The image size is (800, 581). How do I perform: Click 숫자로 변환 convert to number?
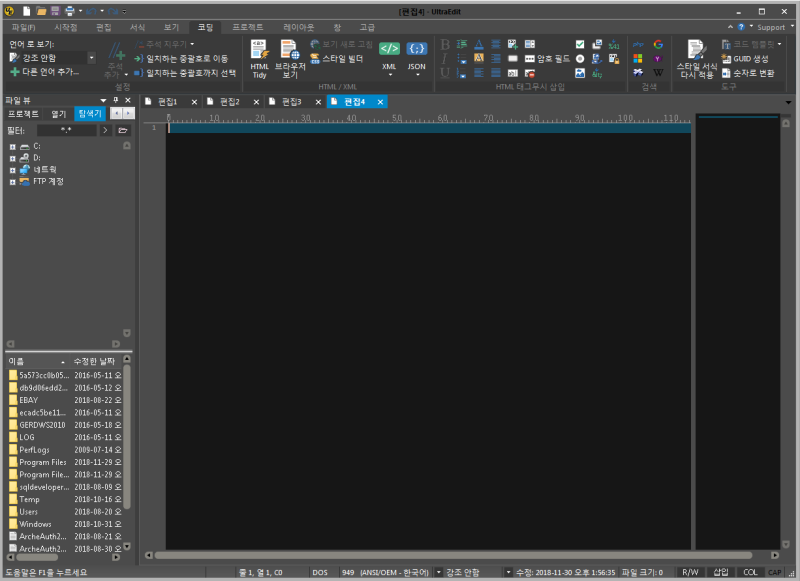[x=748, y=73]
